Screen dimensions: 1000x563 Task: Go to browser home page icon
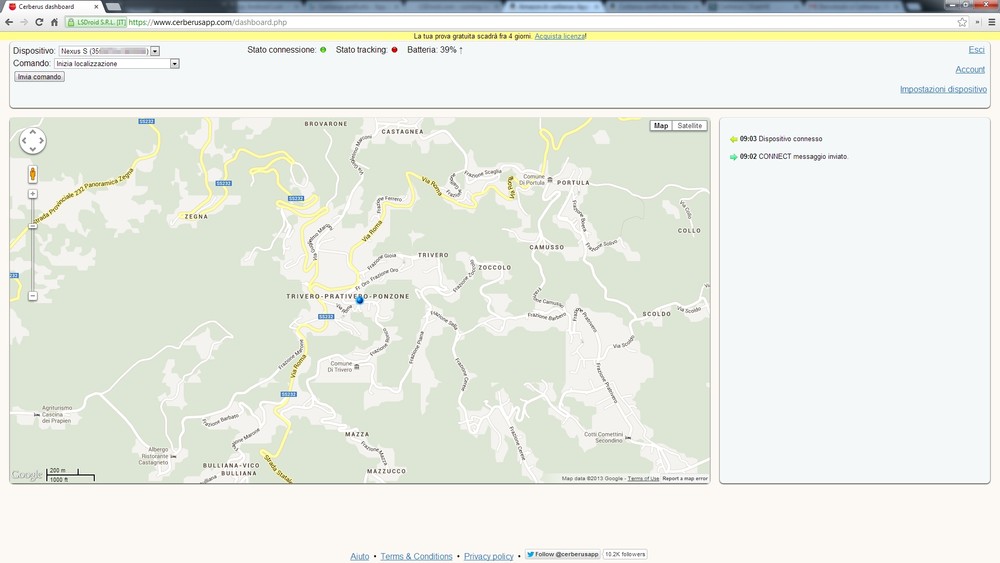(x=54, y=22)
